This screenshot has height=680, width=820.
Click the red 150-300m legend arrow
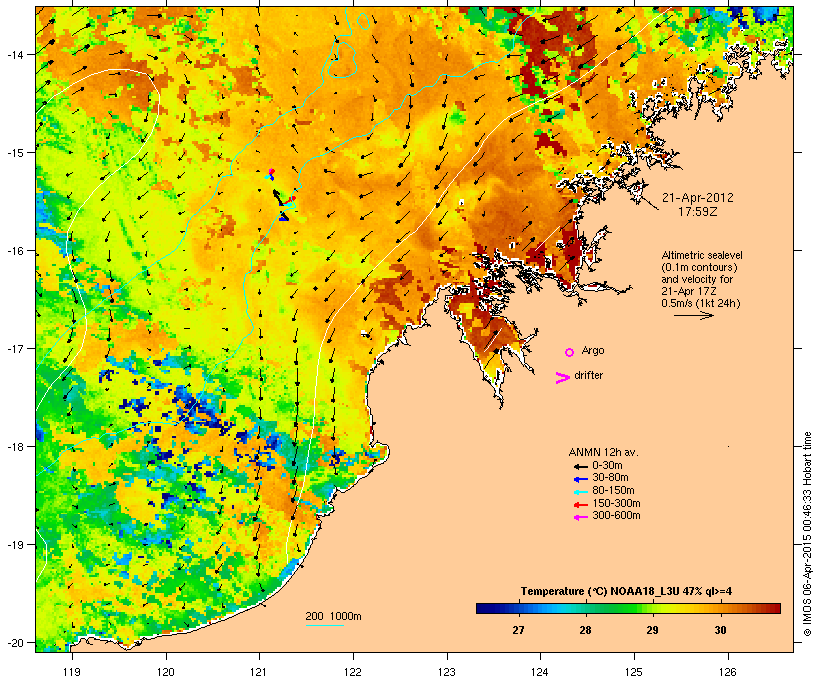(580, 505)
